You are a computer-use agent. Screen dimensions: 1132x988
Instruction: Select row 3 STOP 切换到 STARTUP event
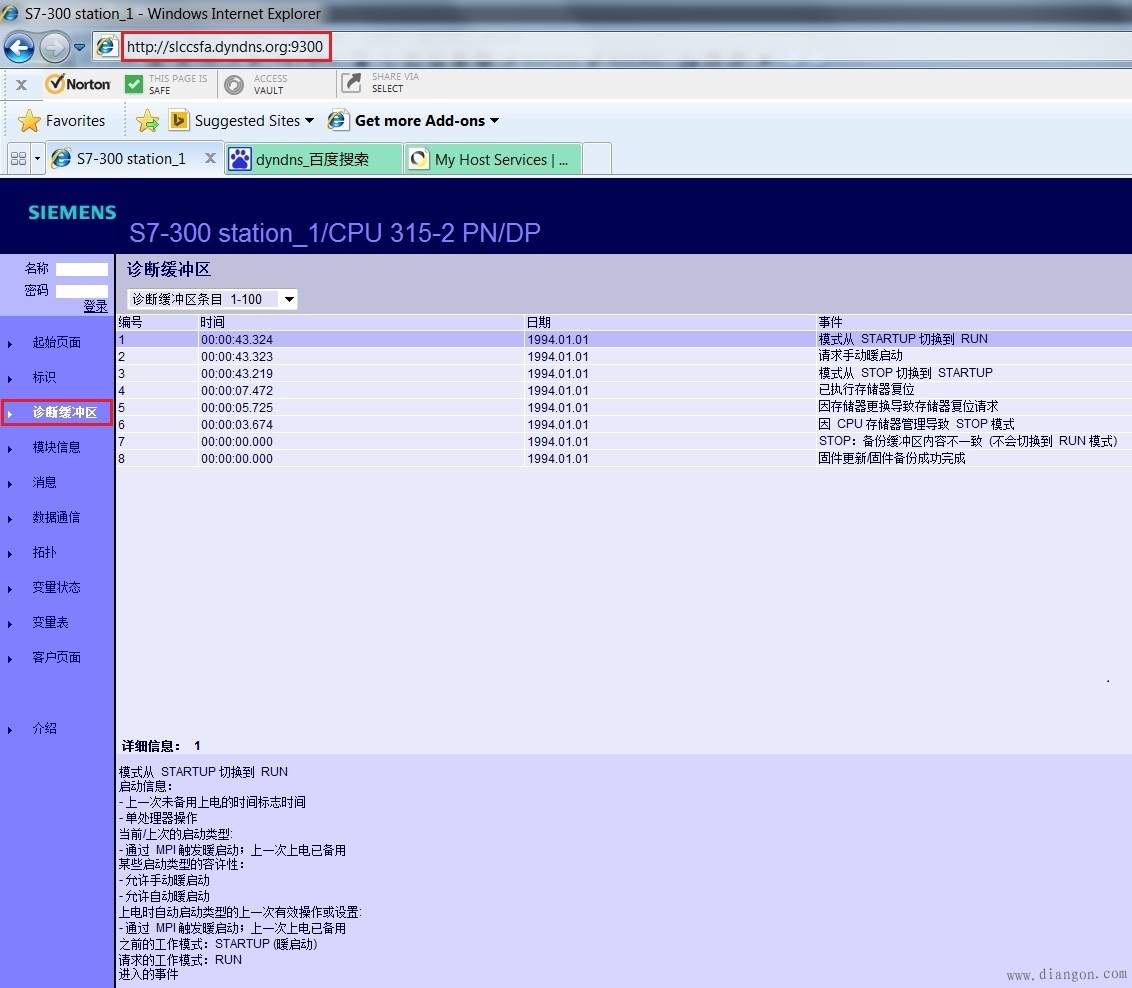coord(624,373)
